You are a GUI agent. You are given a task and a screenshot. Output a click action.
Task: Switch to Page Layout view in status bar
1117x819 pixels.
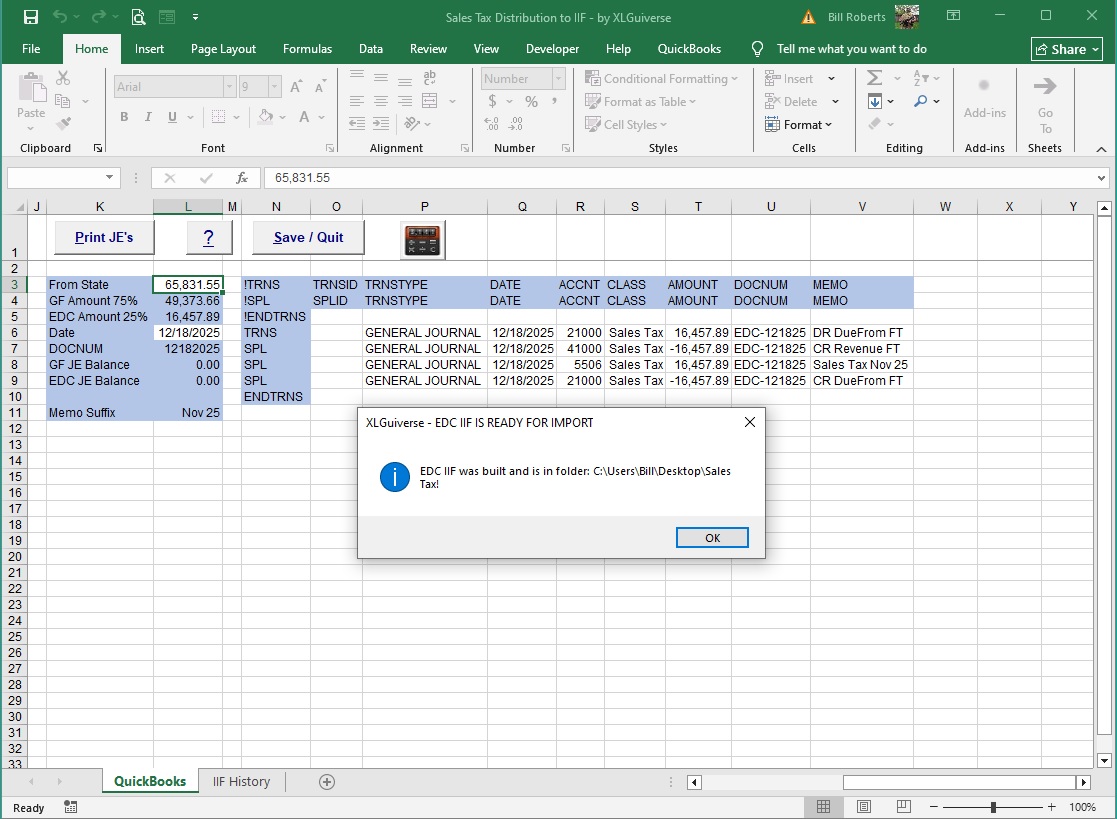[x=863, y=807]
